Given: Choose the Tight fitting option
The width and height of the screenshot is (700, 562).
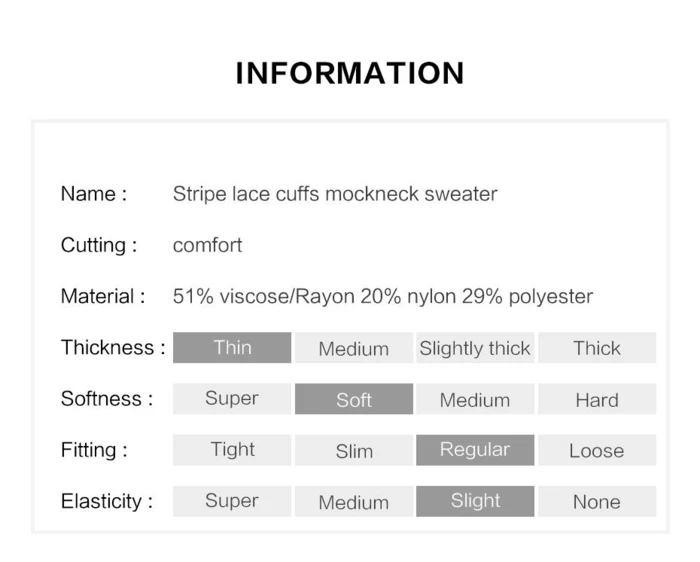Looking at the screenshot, I should coord(232,450).
